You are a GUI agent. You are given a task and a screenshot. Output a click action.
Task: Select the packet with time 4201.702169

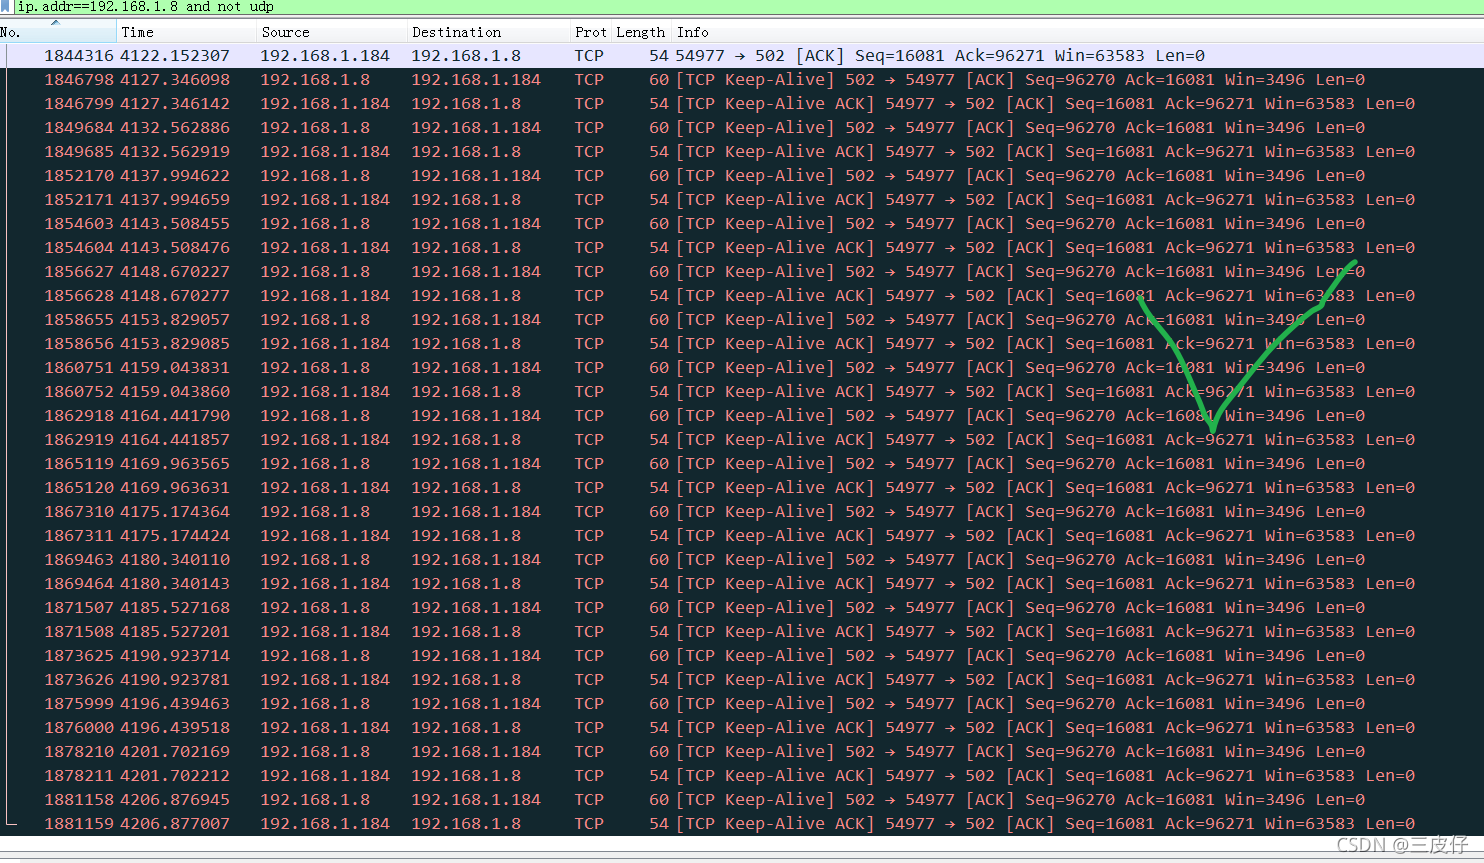point(742,752)
